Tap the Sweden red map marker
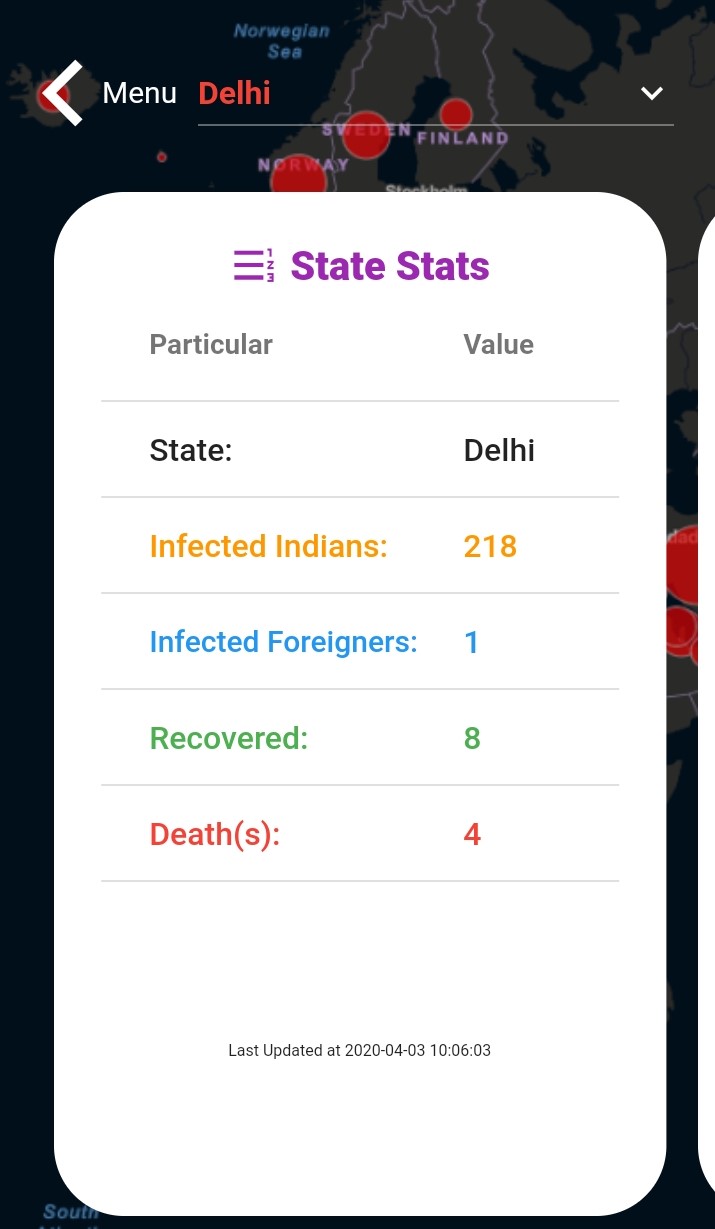715x1229 pixels. [367, 136]
